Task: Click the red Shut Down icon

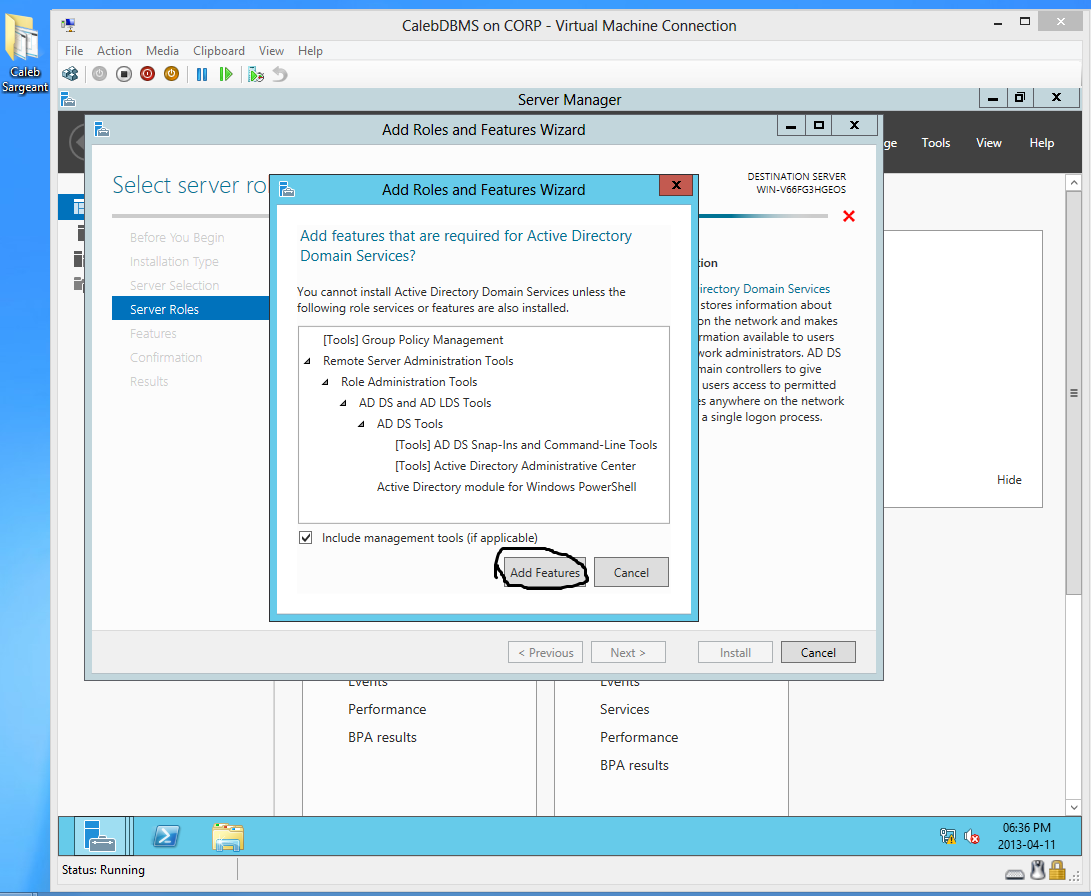Action: (x=148, y=74)
